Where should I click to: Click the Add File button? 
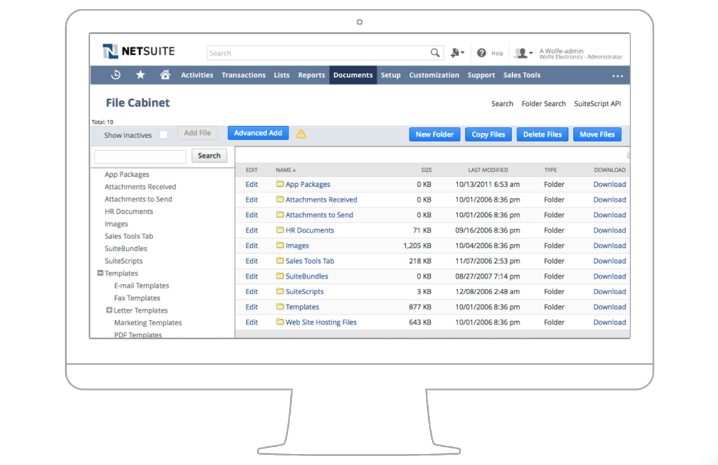[x=197, y=133]
